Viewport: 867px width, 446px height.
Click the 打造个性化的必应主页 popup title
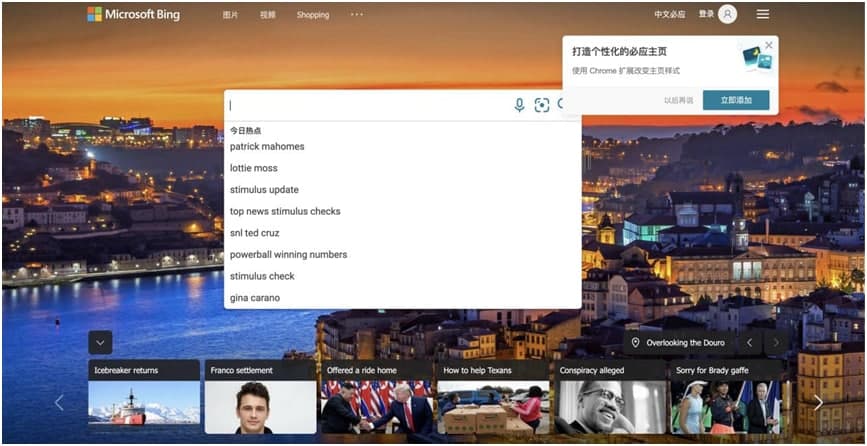(x=619, y=51)
